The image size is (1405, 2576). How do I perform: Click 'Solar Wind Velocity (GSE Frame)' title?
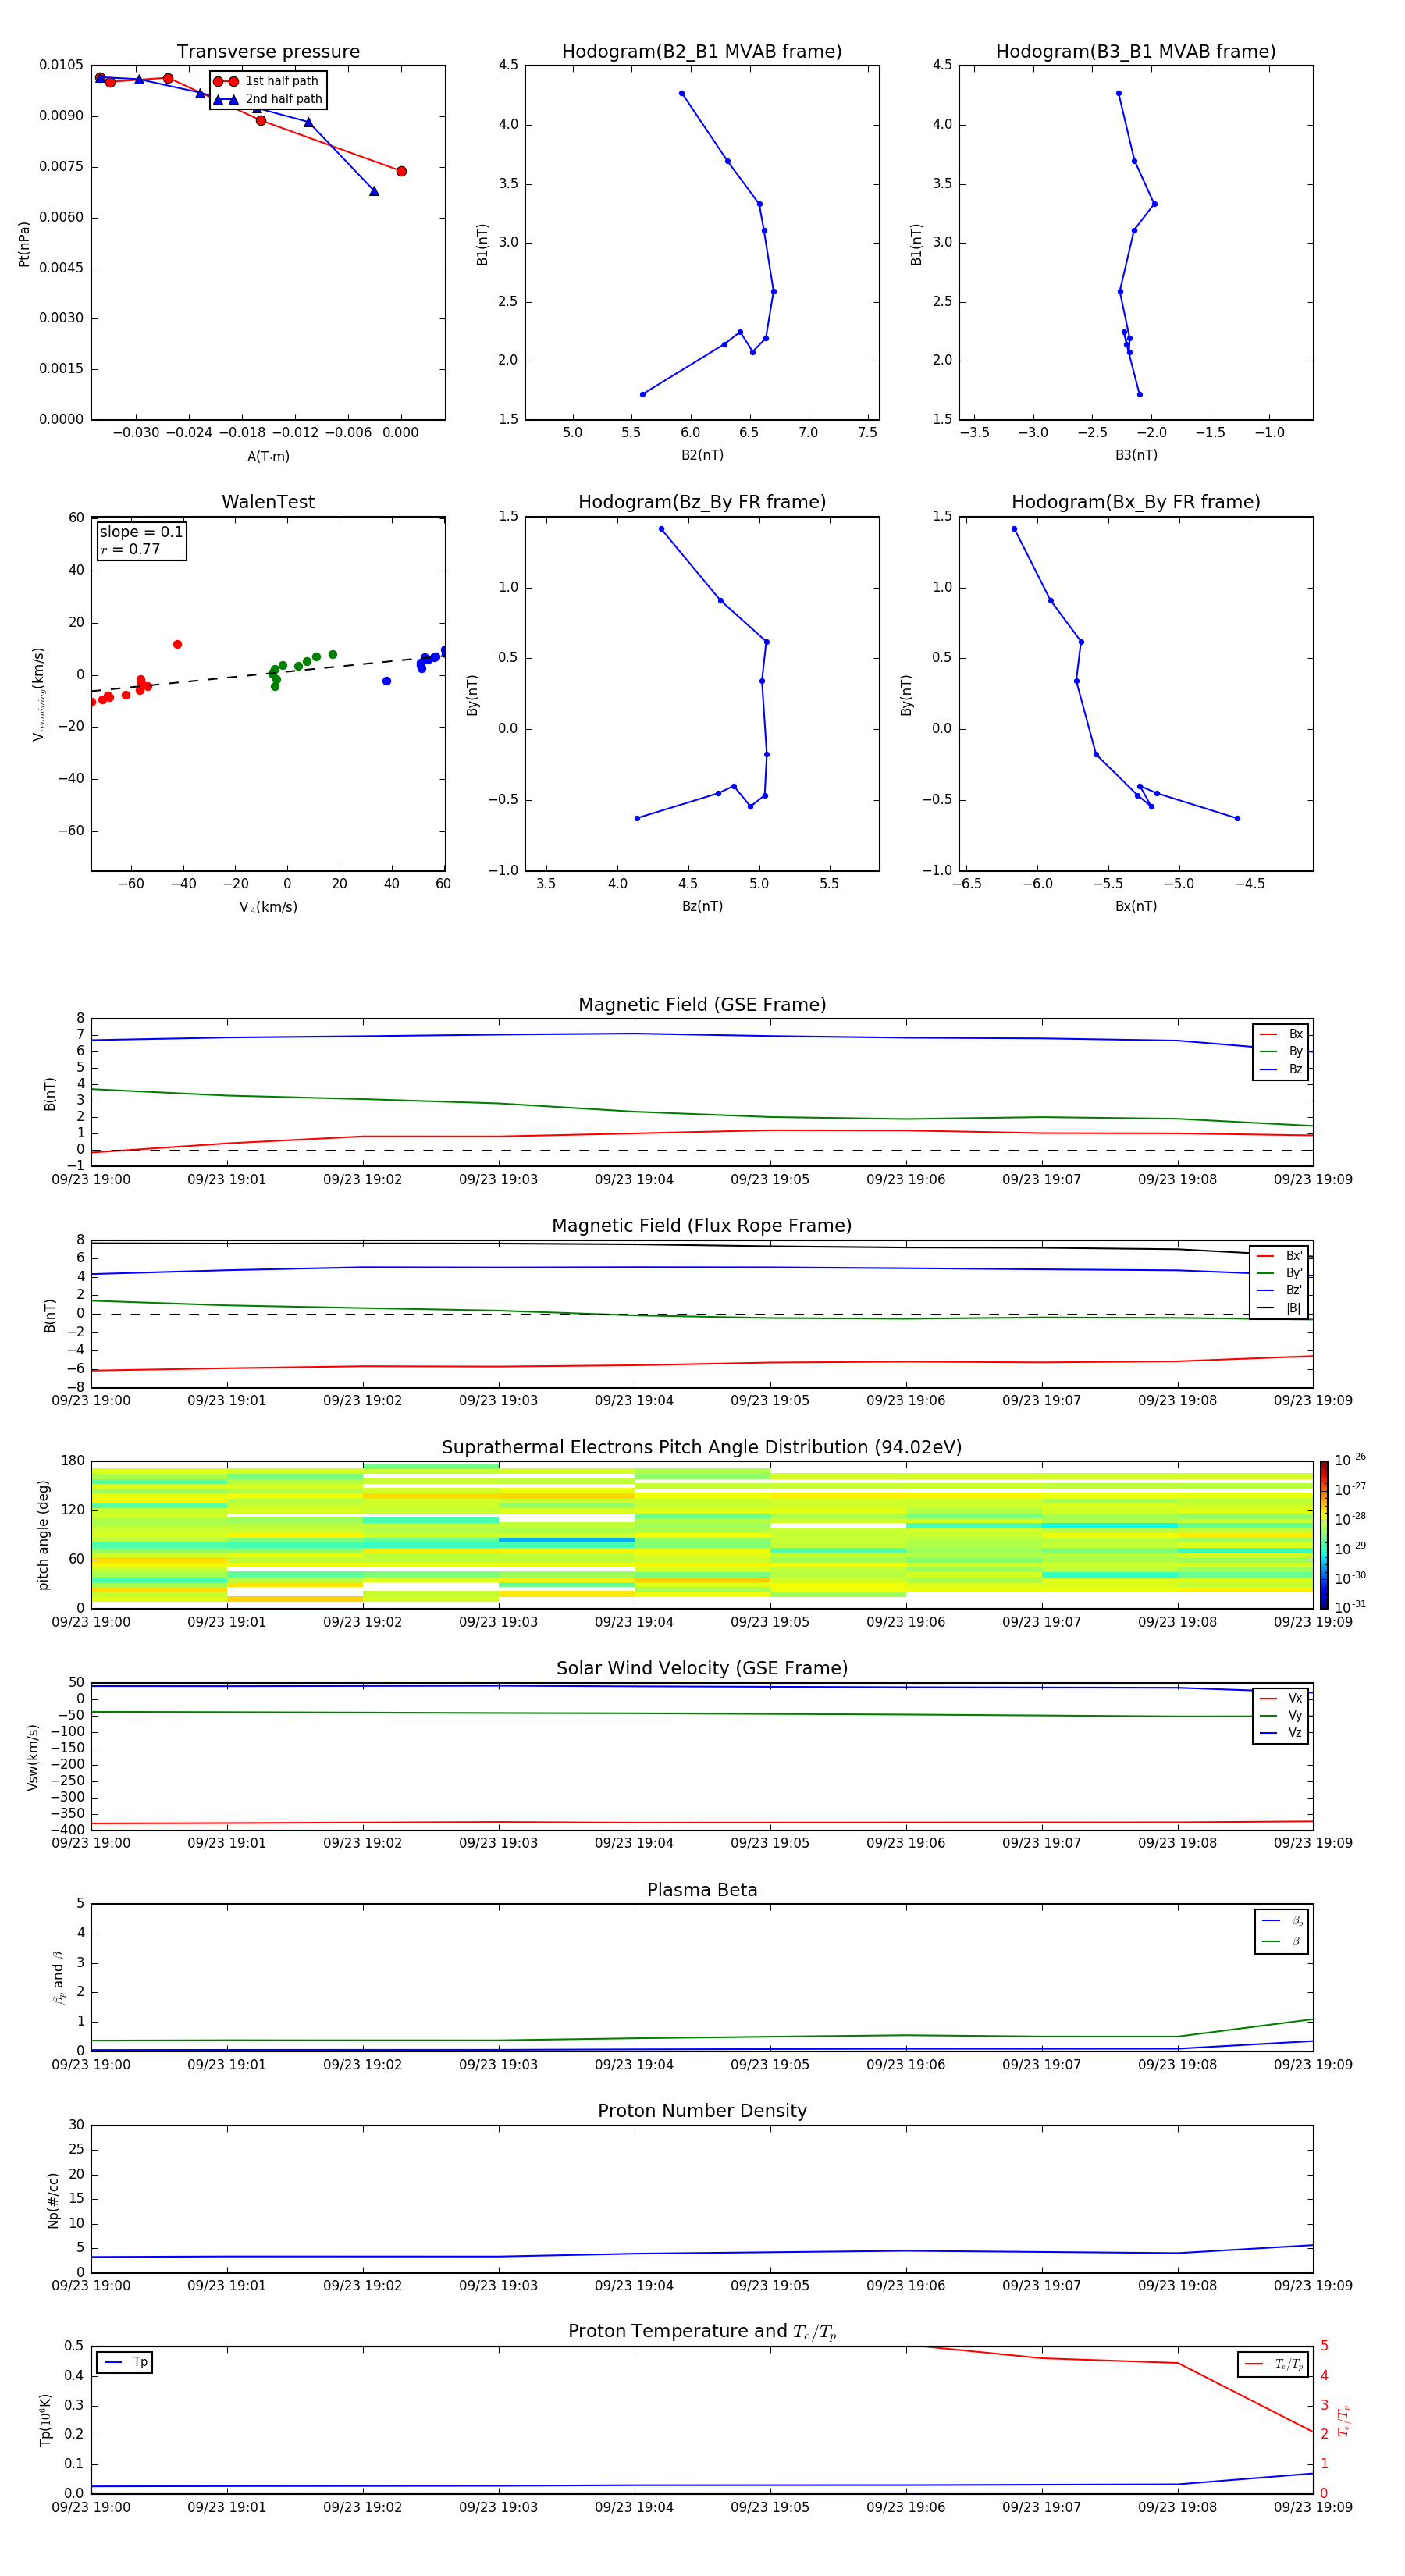click(702, 1668)
